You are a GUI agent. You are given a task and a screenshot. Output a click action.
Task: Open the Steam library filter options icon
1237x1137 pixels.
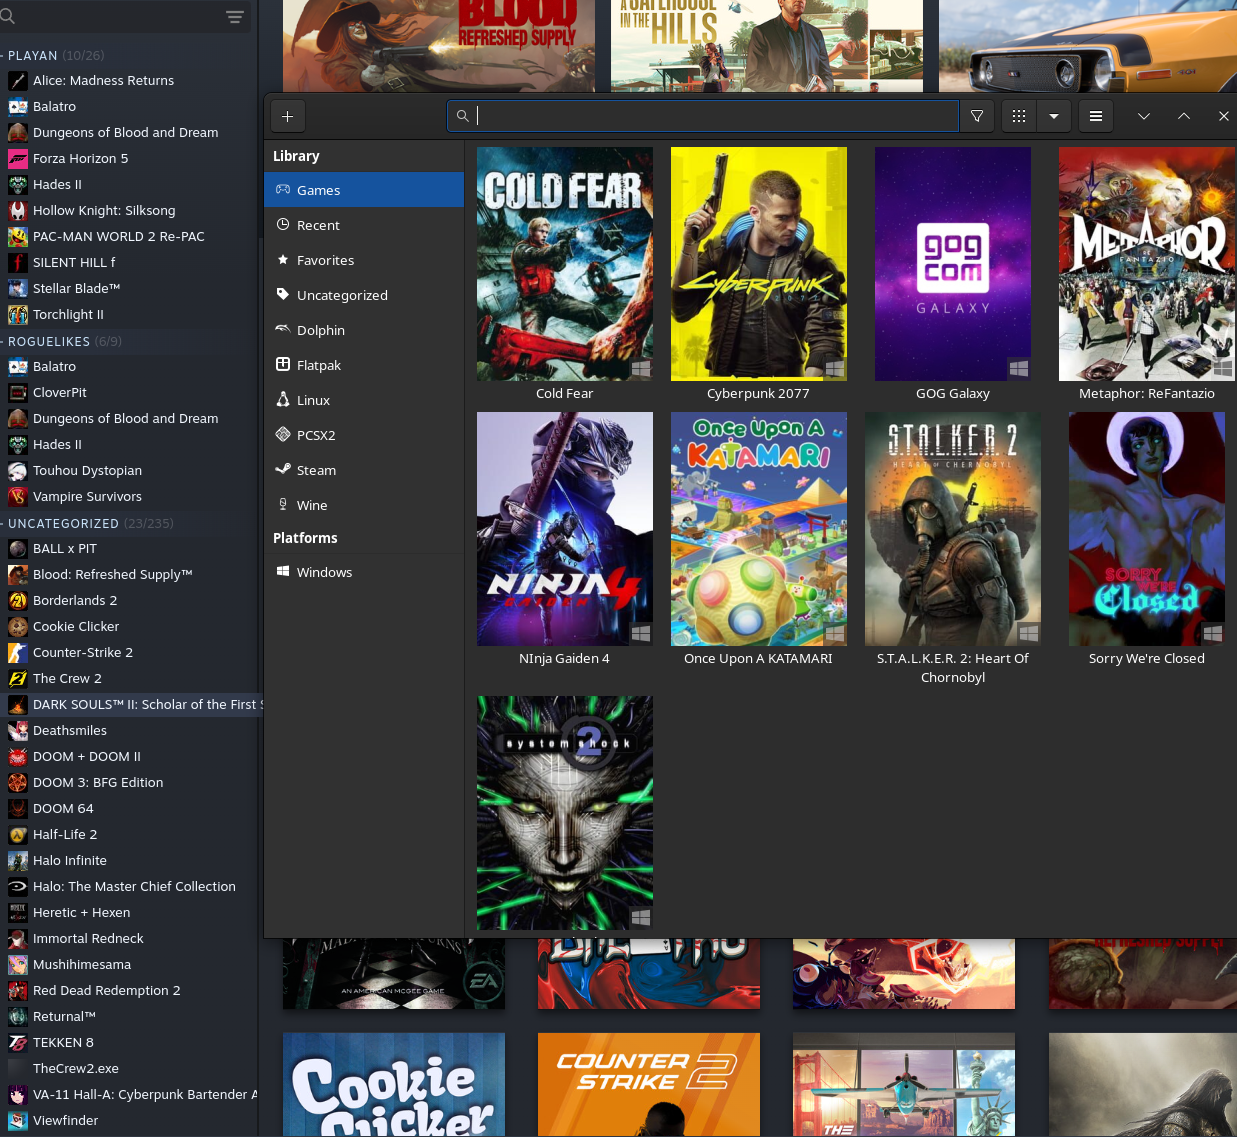[x=235, y=16]
